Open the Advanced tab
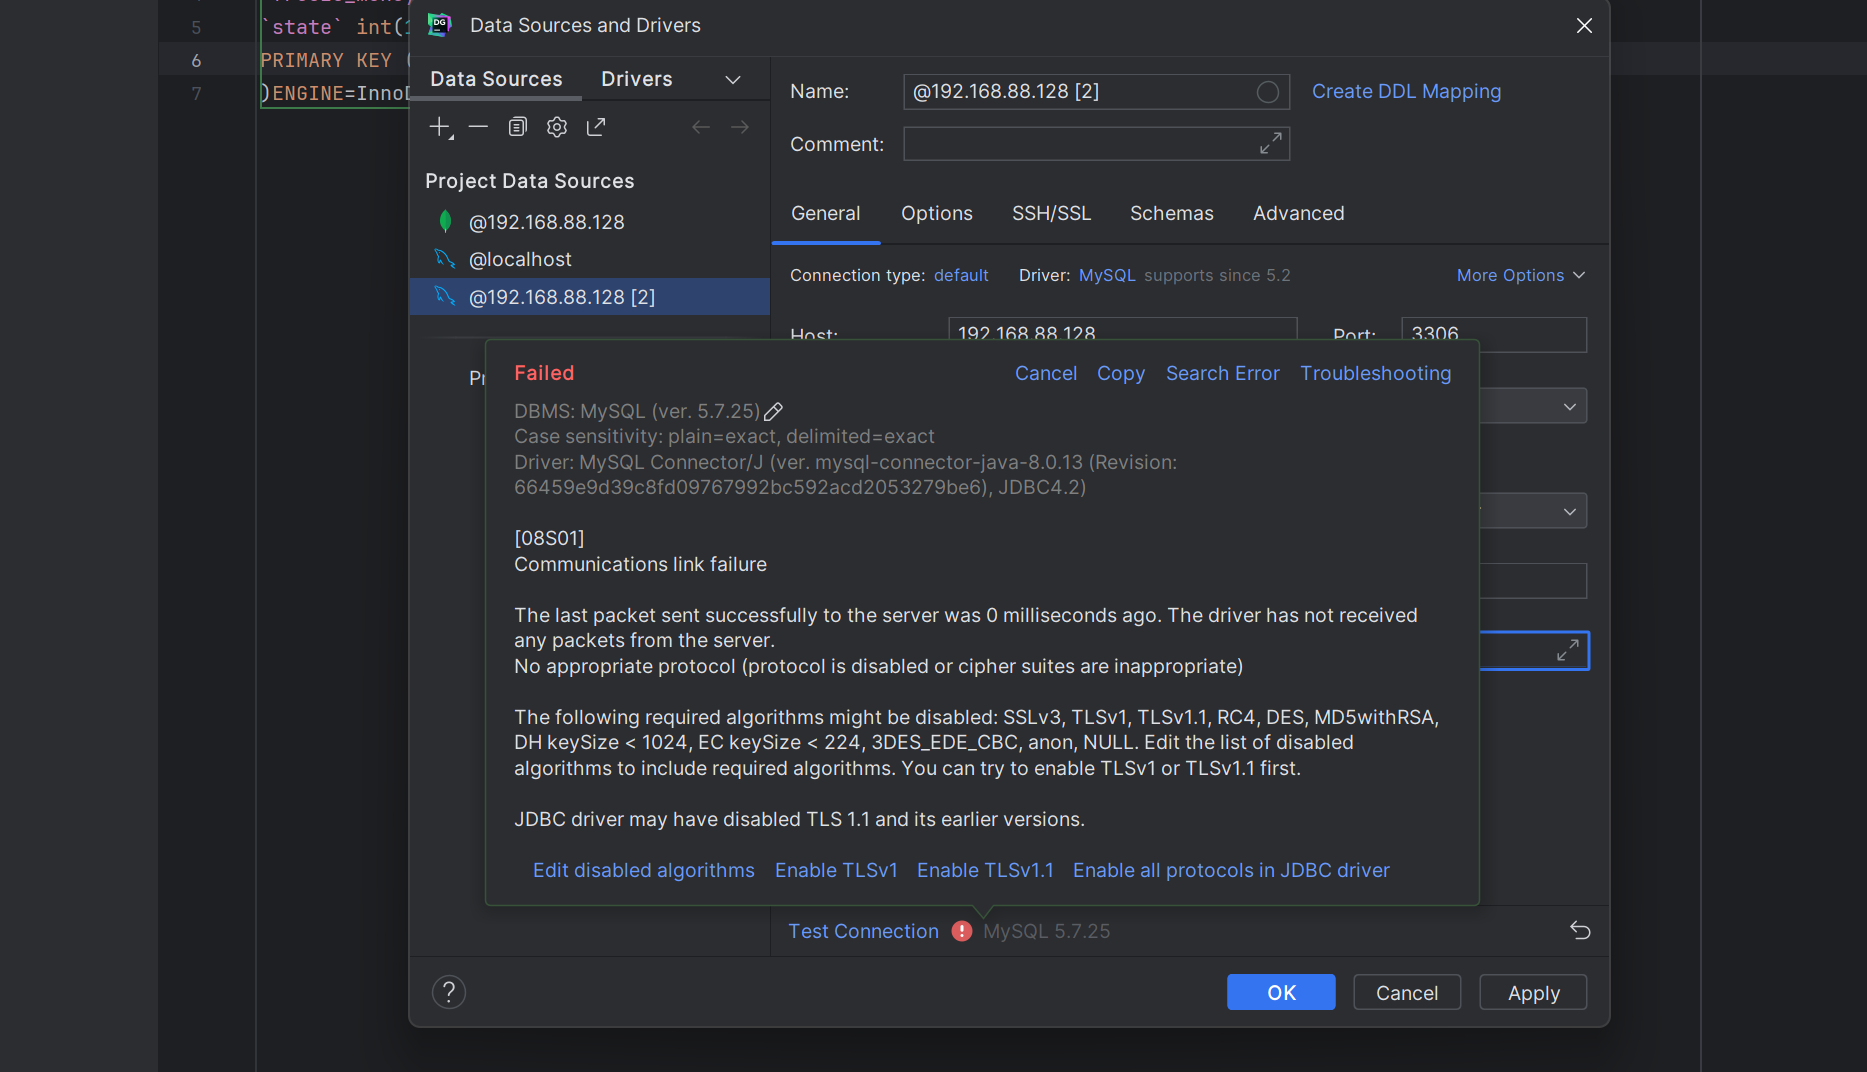The width and height of the screenshot is (1867, 1072). tap(1299, 213)
